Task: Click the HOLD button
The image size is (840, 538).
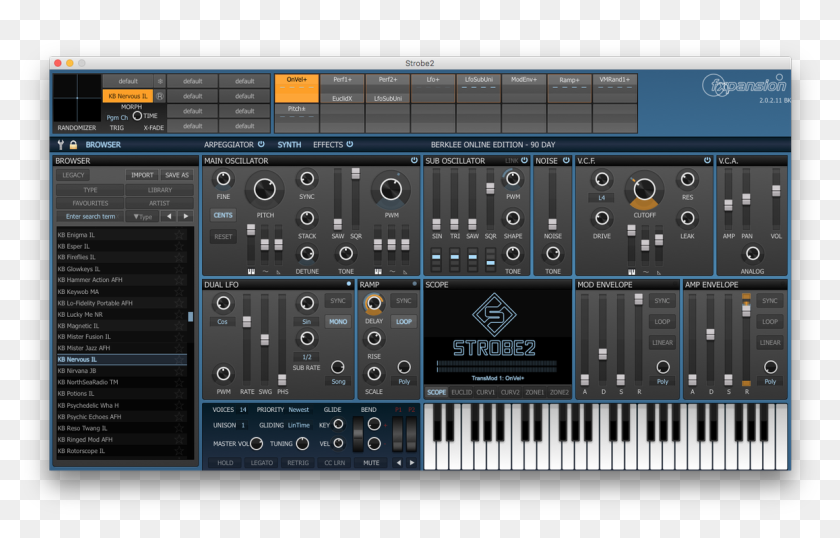Action: [x=225, y=462]
